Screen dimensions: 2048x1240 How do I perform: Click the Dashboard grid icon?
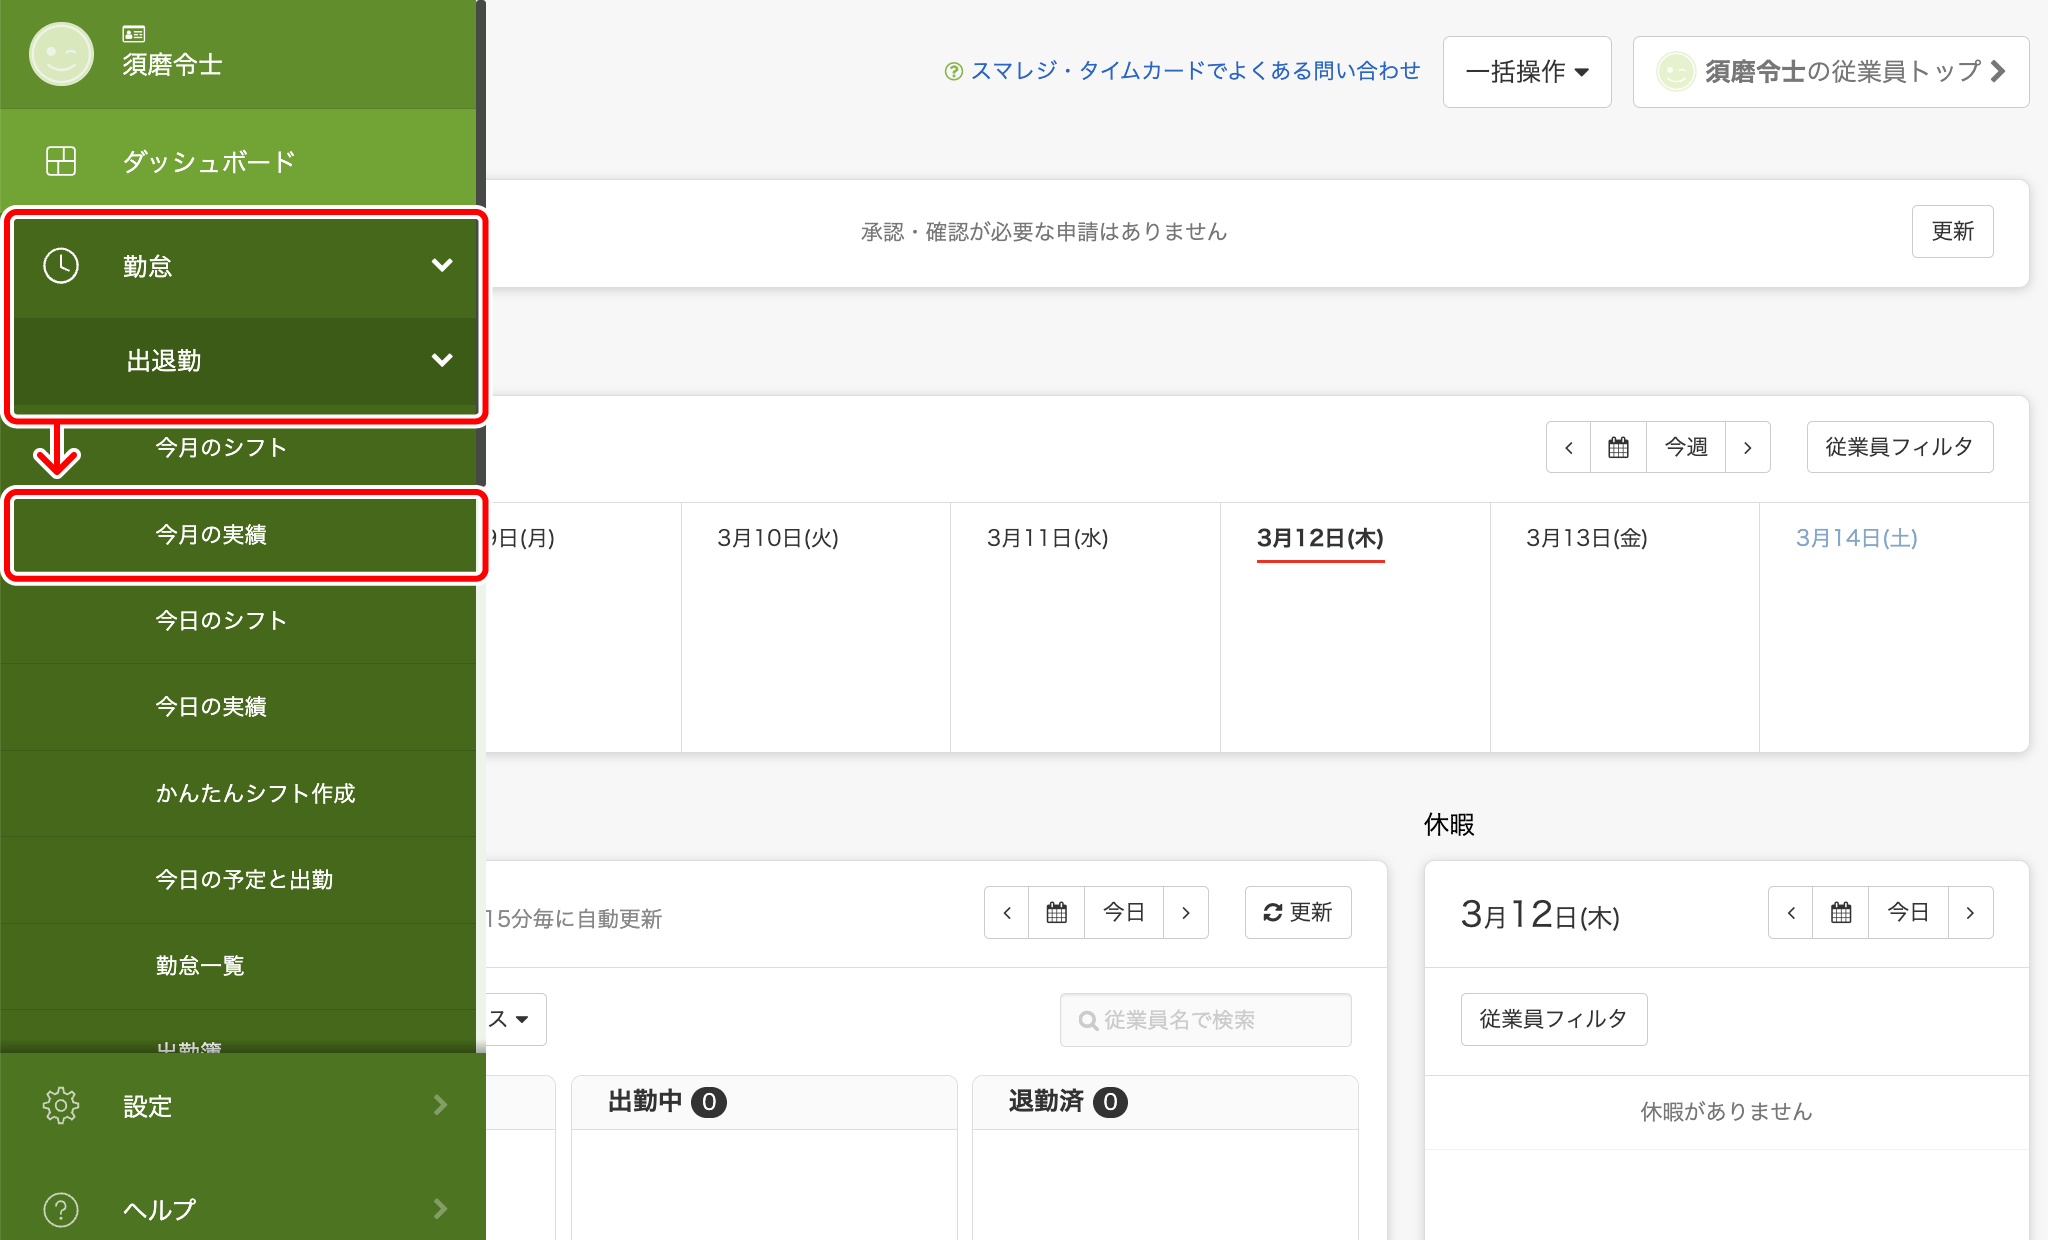[x=61, y=161]
